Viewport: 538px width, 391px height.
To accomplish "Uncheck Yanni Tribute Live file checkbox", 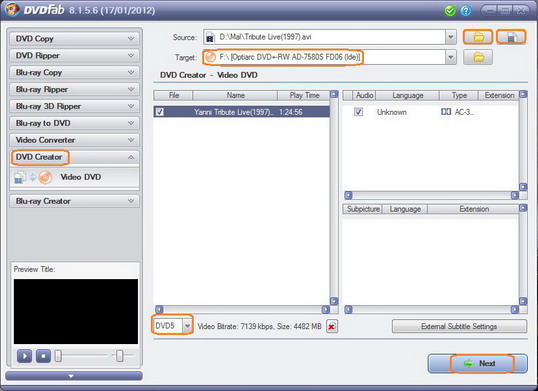I will [160, 112].
